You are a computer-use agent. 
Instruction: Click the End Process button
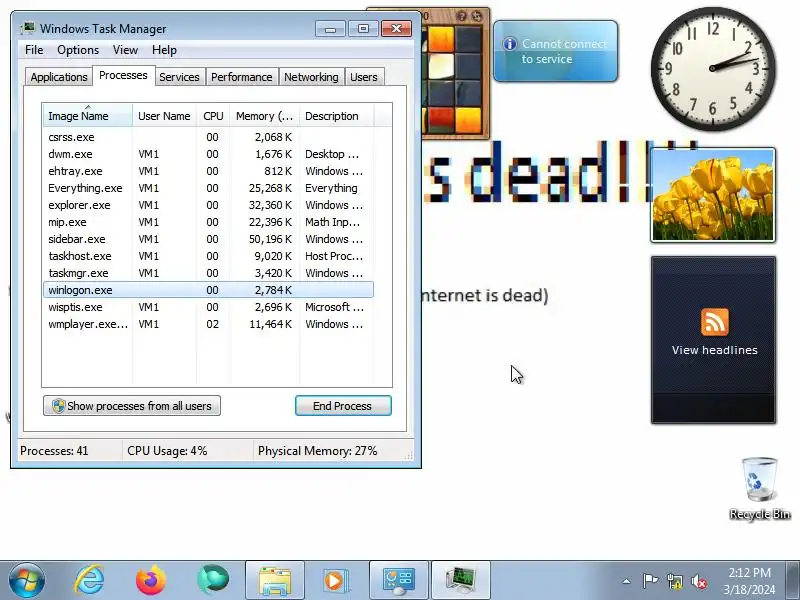(343, 406)
